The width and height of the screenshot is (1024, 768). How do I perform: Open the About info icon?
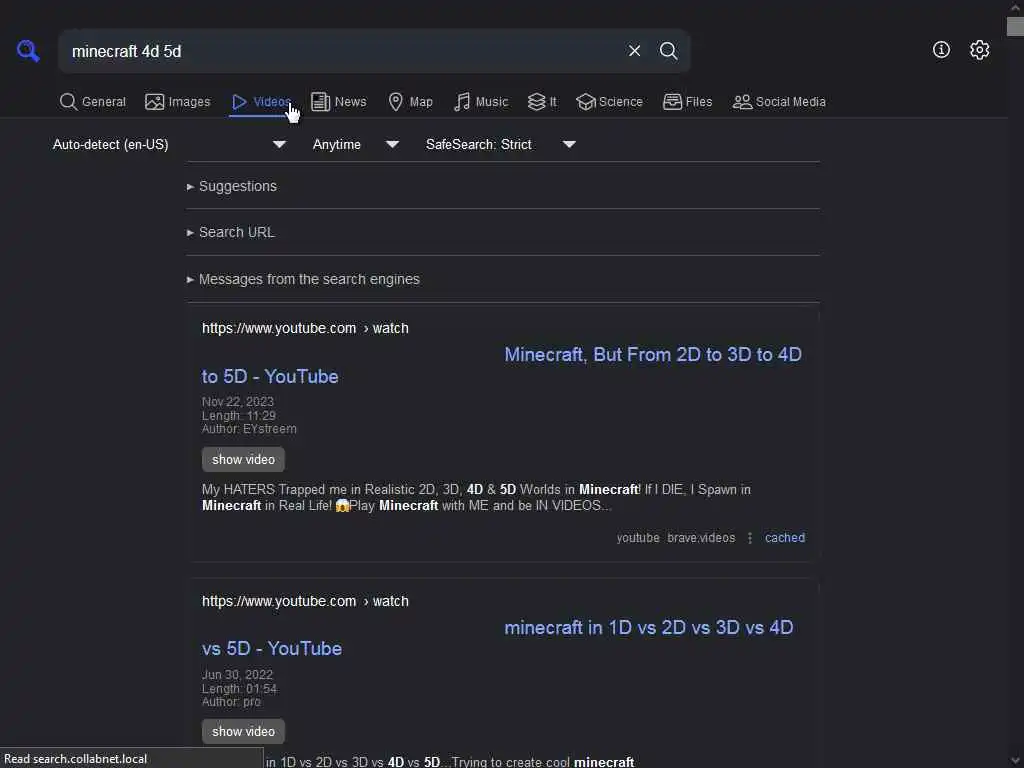click(941, 50)
